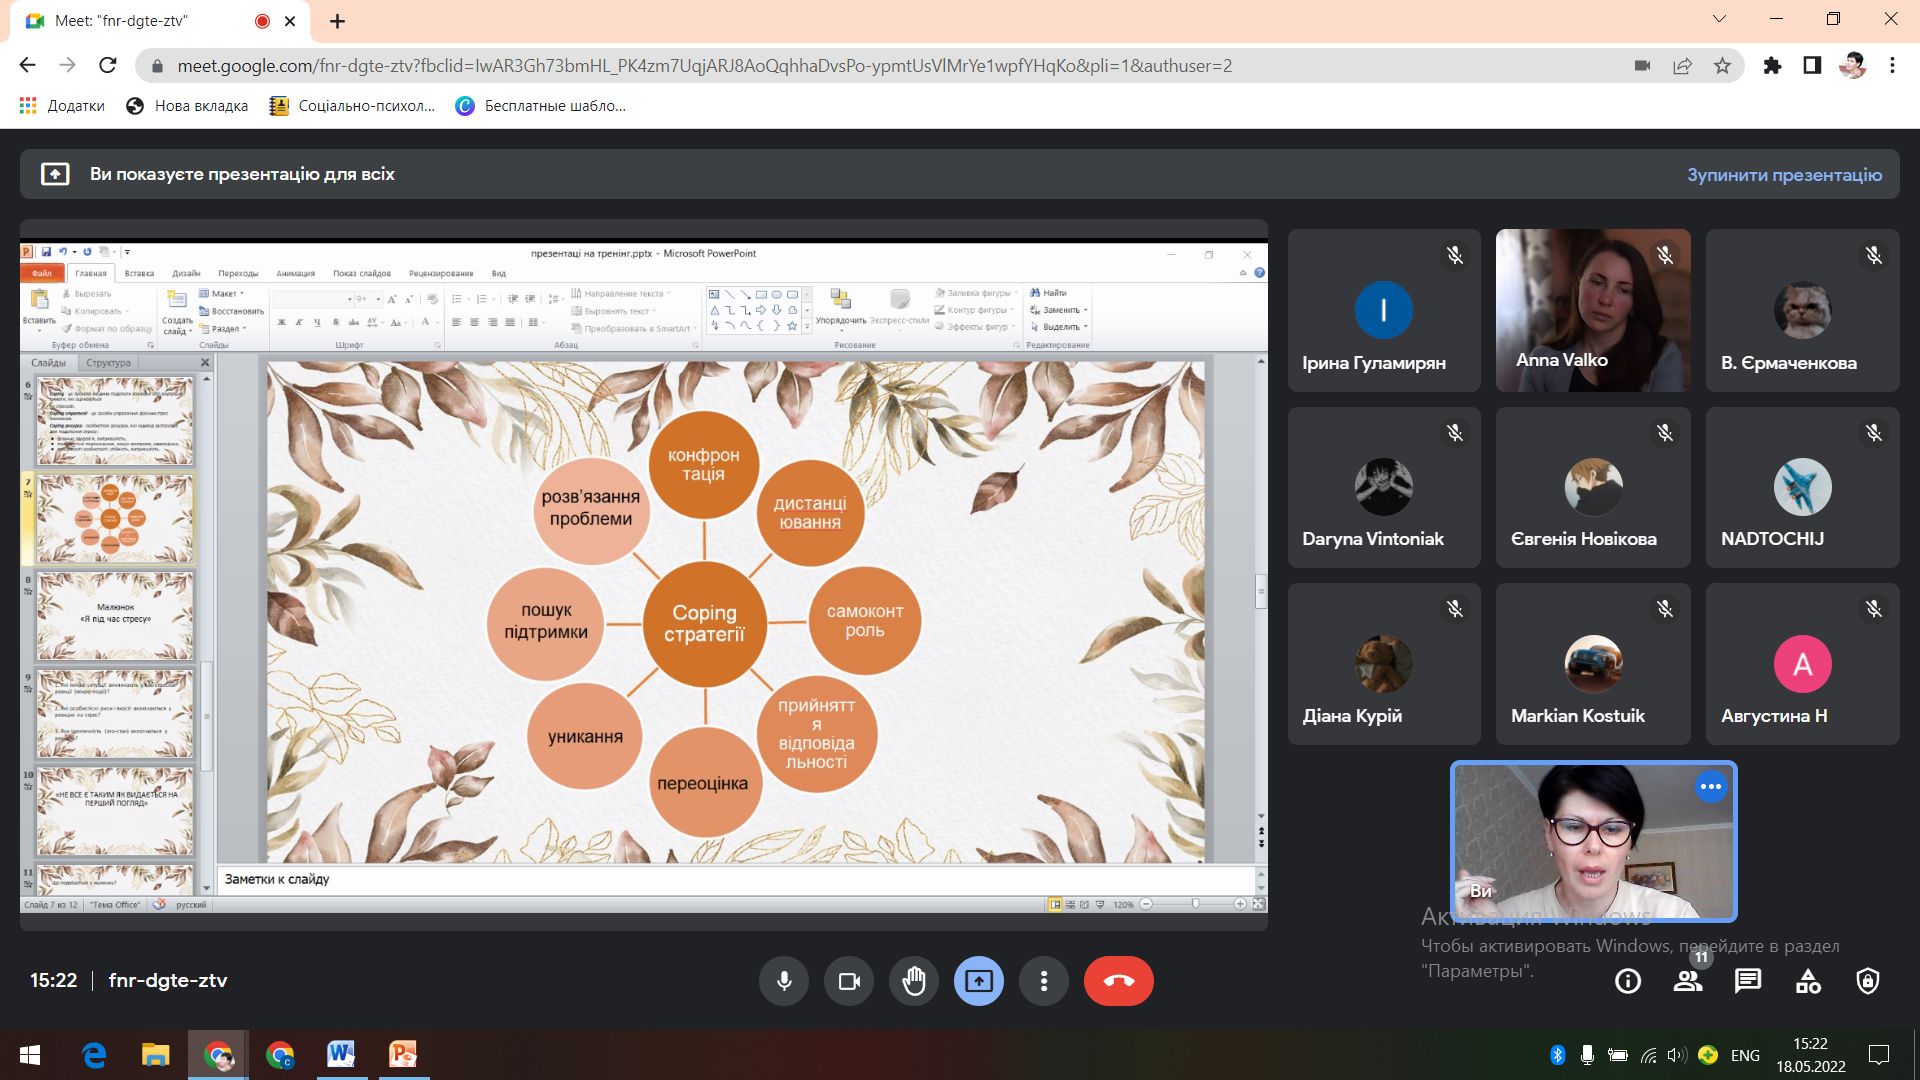1920x1080 pixels.
Task: Mute the microphone in Meet
Action: tap(784, 981)
